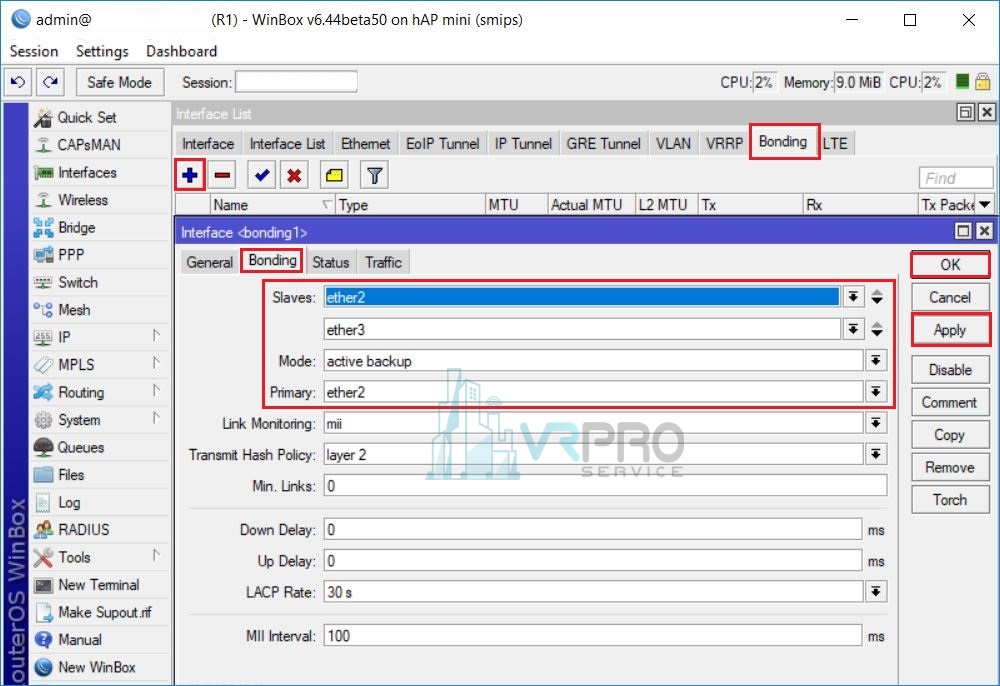Open the Transmit Hash Policy dropdown
This screenshot has height=686, width=1000.
coord(876,454)
